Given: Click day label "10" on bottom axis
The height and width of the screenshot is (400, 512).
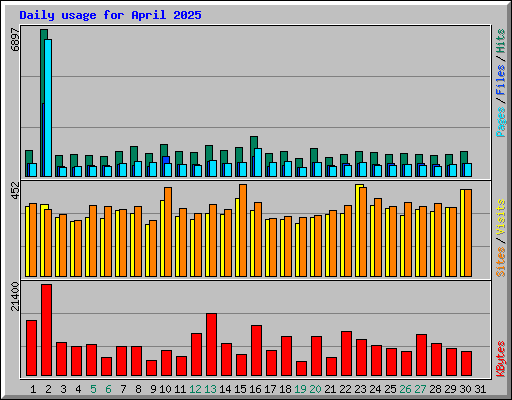Looking at the screenshot, I should [x=165, y=389].
